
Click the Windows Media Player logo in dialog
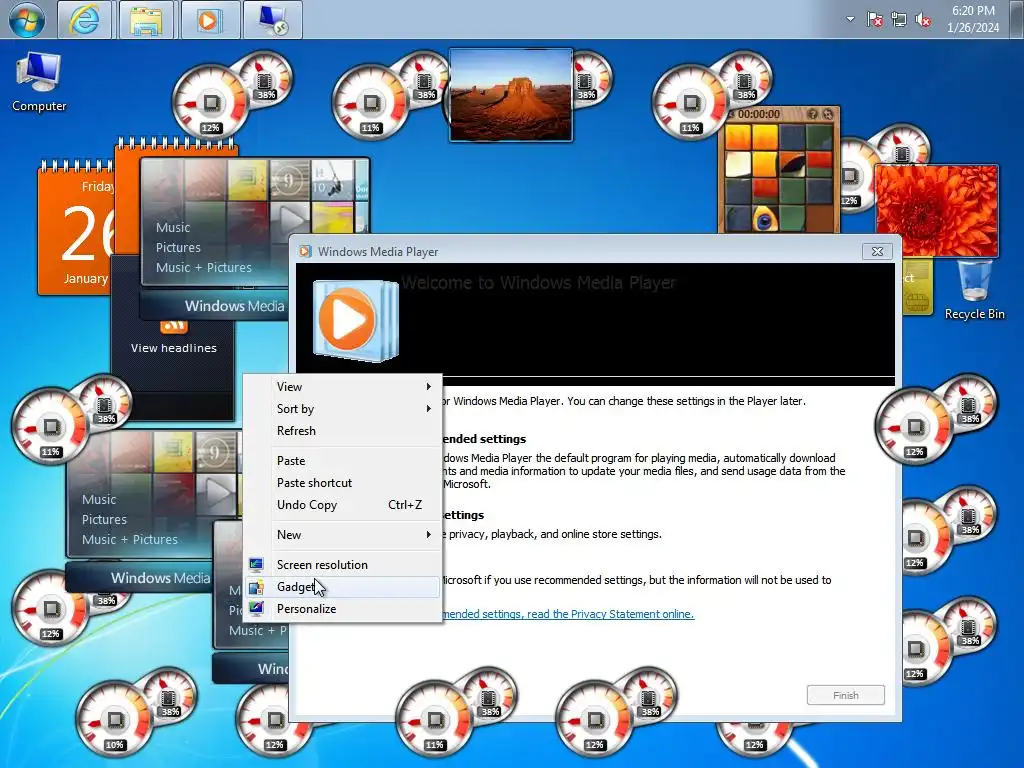click(355, 320)
